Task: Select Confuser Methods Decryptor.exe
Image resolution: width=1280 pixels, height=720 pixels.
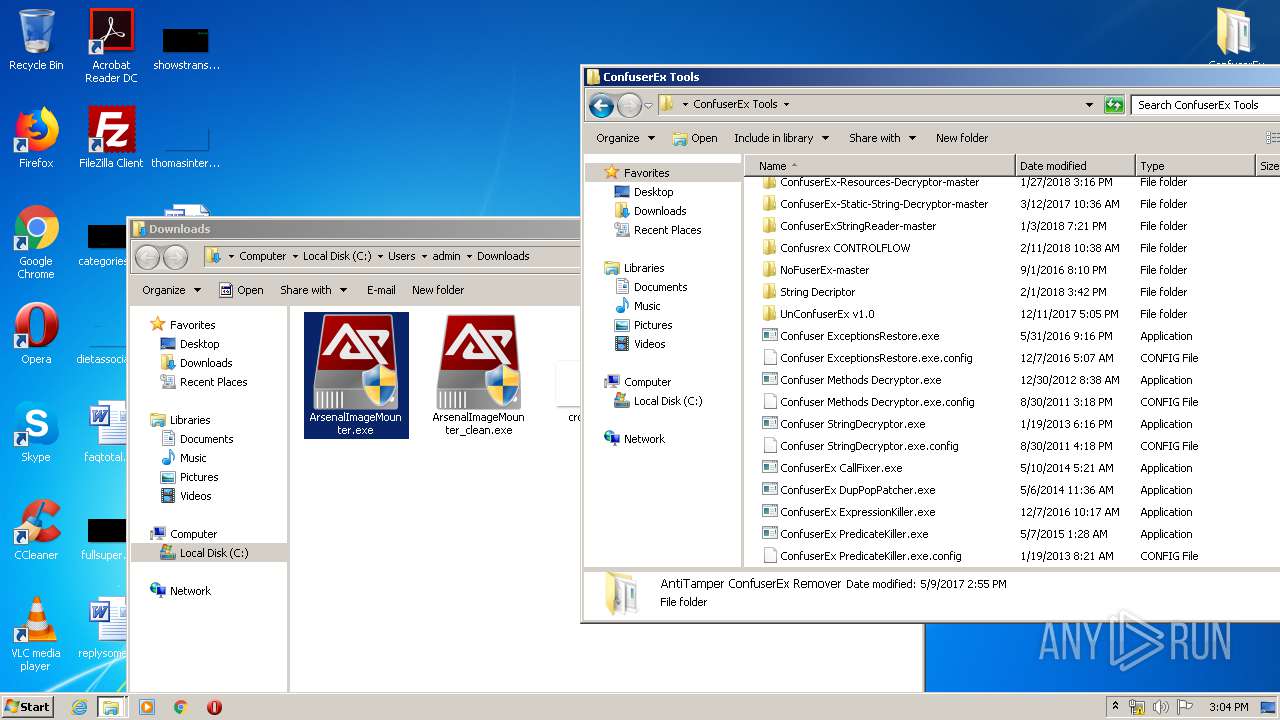Action: pyautogui.click(x=860, y=380)
